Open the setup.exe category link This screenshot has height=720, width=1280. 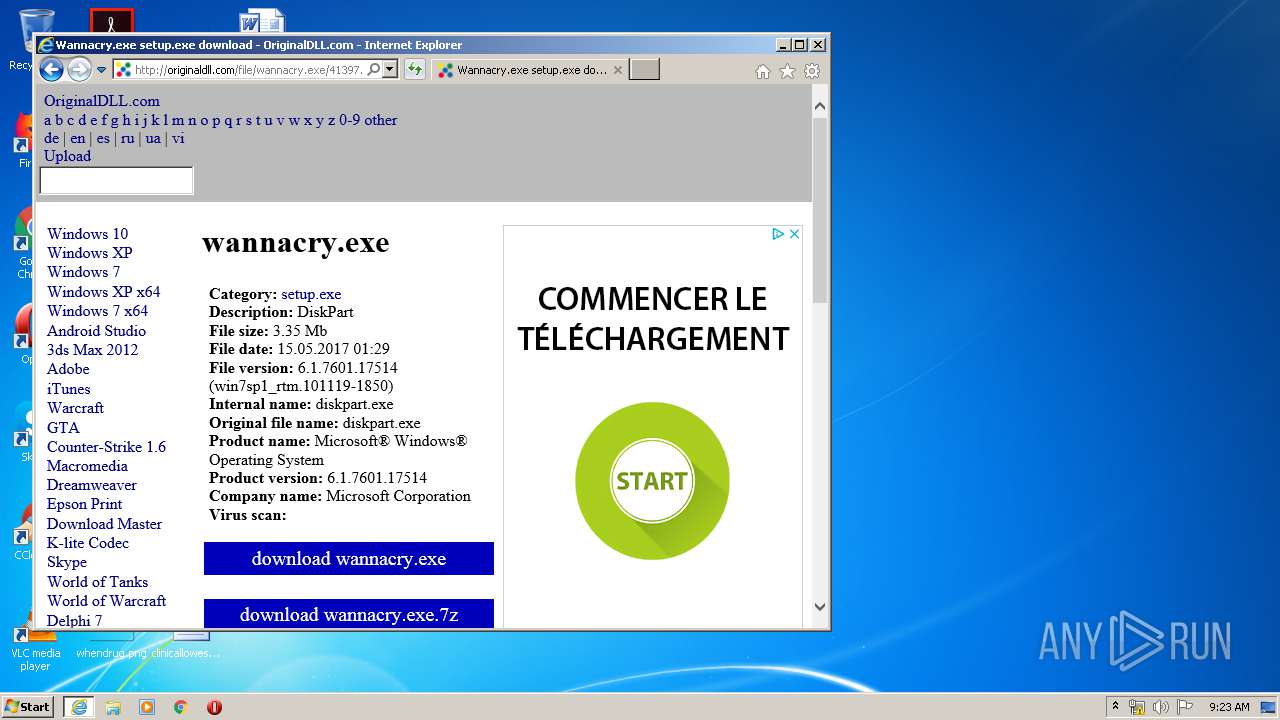[x=311, y=294]
